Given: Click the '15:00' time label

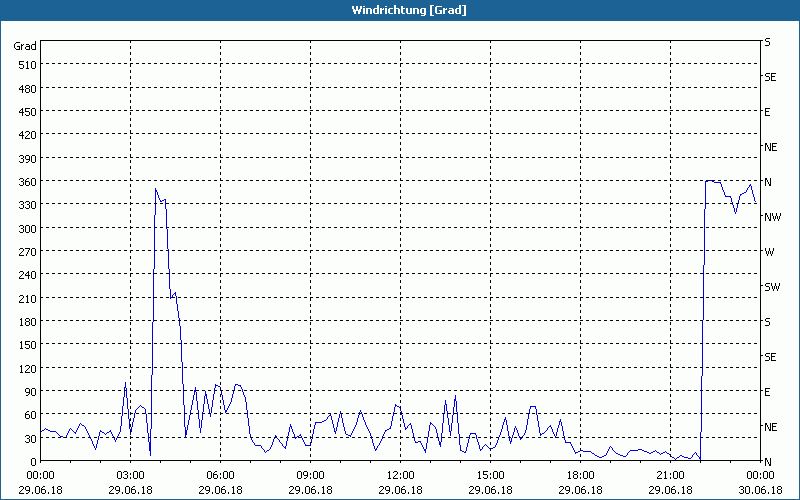Looking at the screenshot, I should 490,476.
